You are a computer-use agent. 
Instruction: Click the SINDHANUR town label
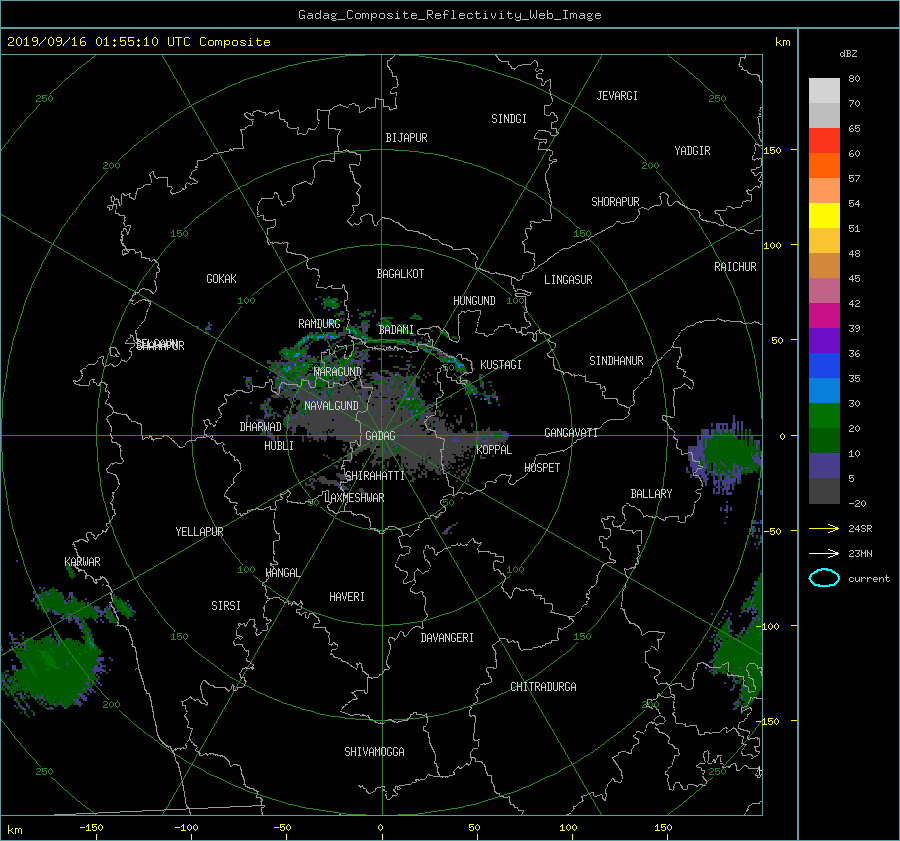tap(616, 361)
